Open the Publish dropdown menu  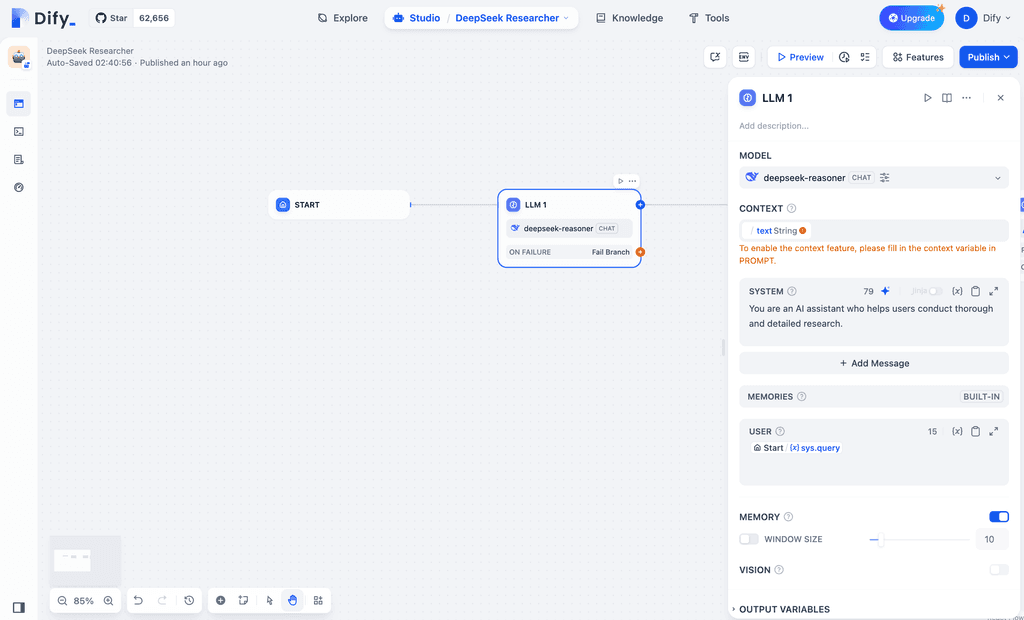point(987,57)
